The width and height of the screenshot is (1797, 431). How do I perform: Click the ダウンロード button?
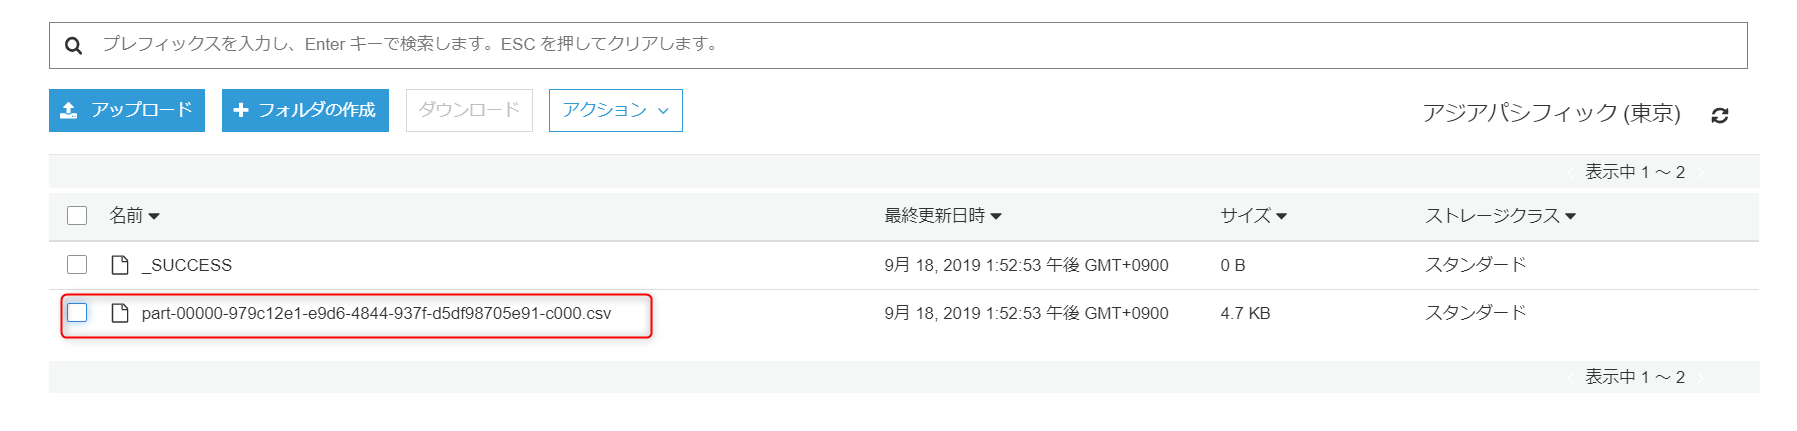click(469, 110)
